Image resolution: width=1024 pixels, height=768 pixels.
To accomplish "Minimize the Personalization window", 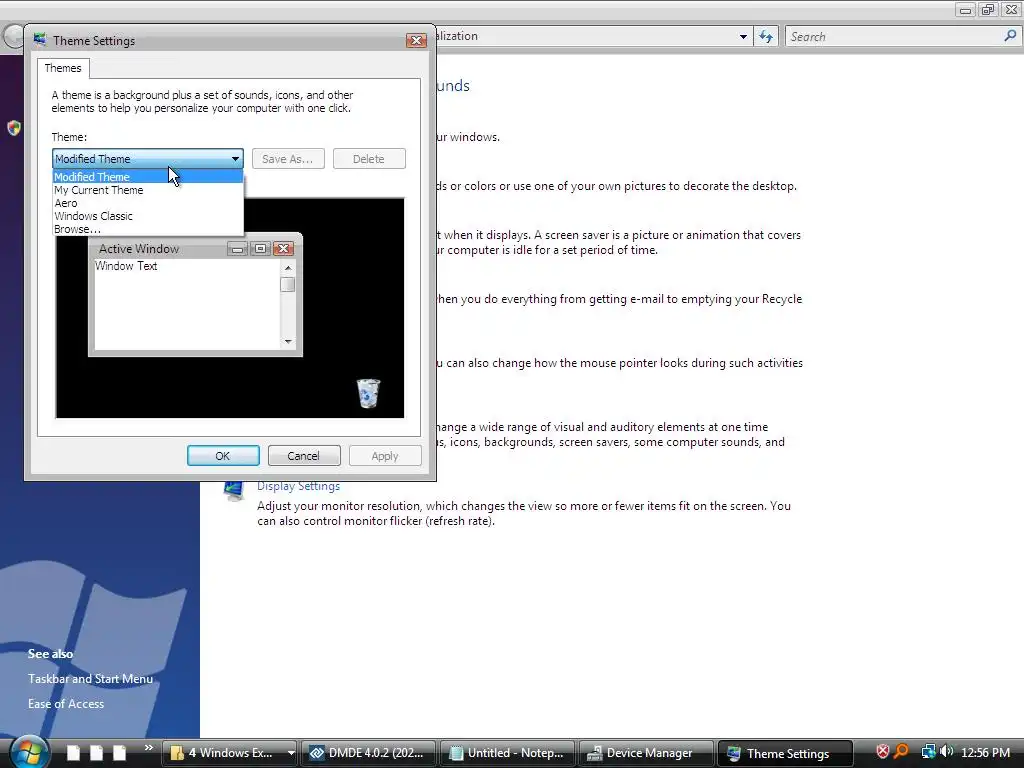I will tap(965, 10).
